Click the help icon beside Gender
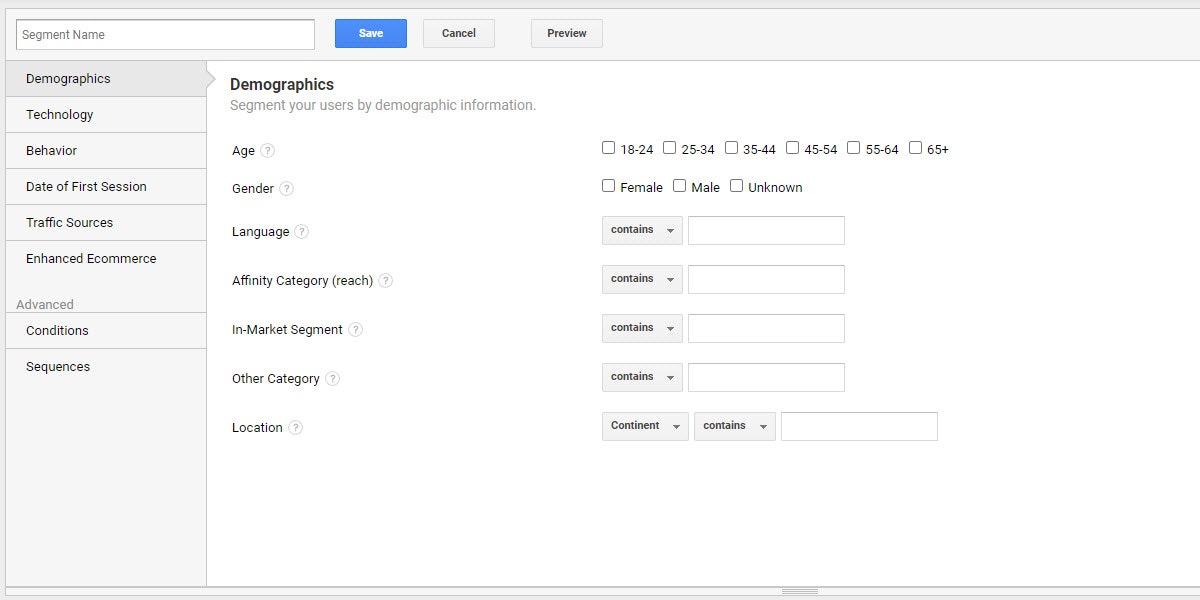1200x600 pixels. coord(286,189)
